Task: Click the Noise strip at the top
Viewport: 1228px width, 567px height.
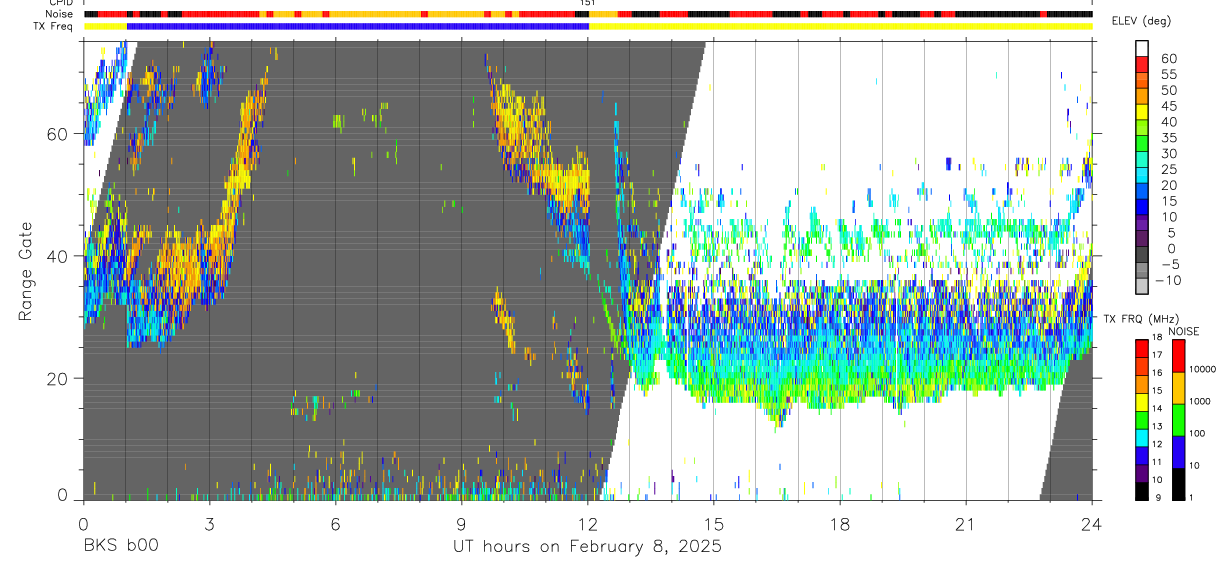Action: click(x=588, y=14)
